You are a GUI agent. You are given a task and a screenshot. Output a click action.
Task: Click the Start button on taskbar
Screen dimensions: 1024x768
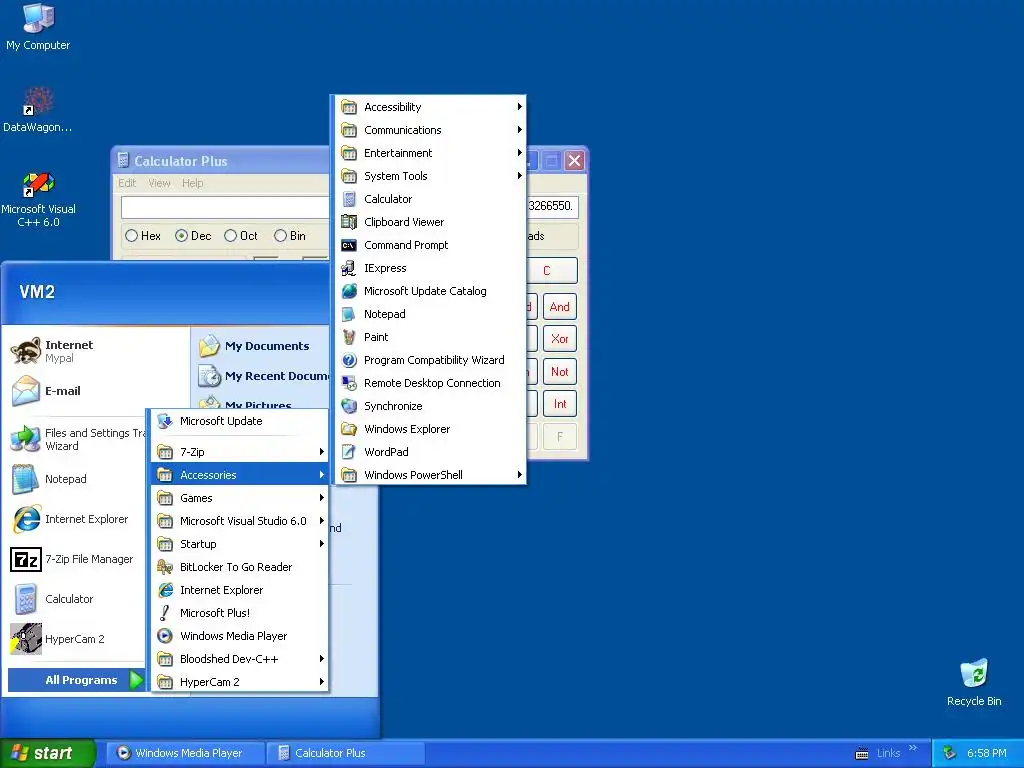(48, 753)
